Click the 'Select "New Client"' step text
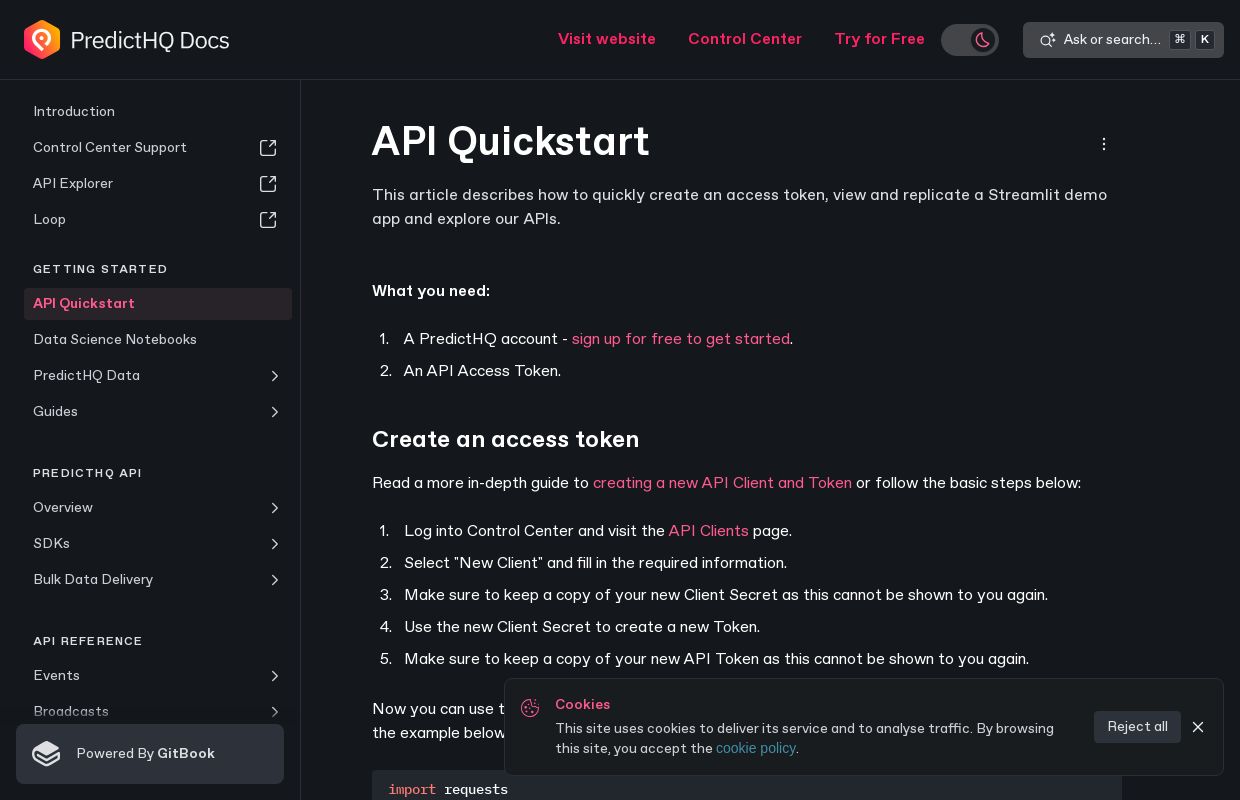The height and width of the screenshot is (800, 1240). pyautogui.click(x=595, y=563)
